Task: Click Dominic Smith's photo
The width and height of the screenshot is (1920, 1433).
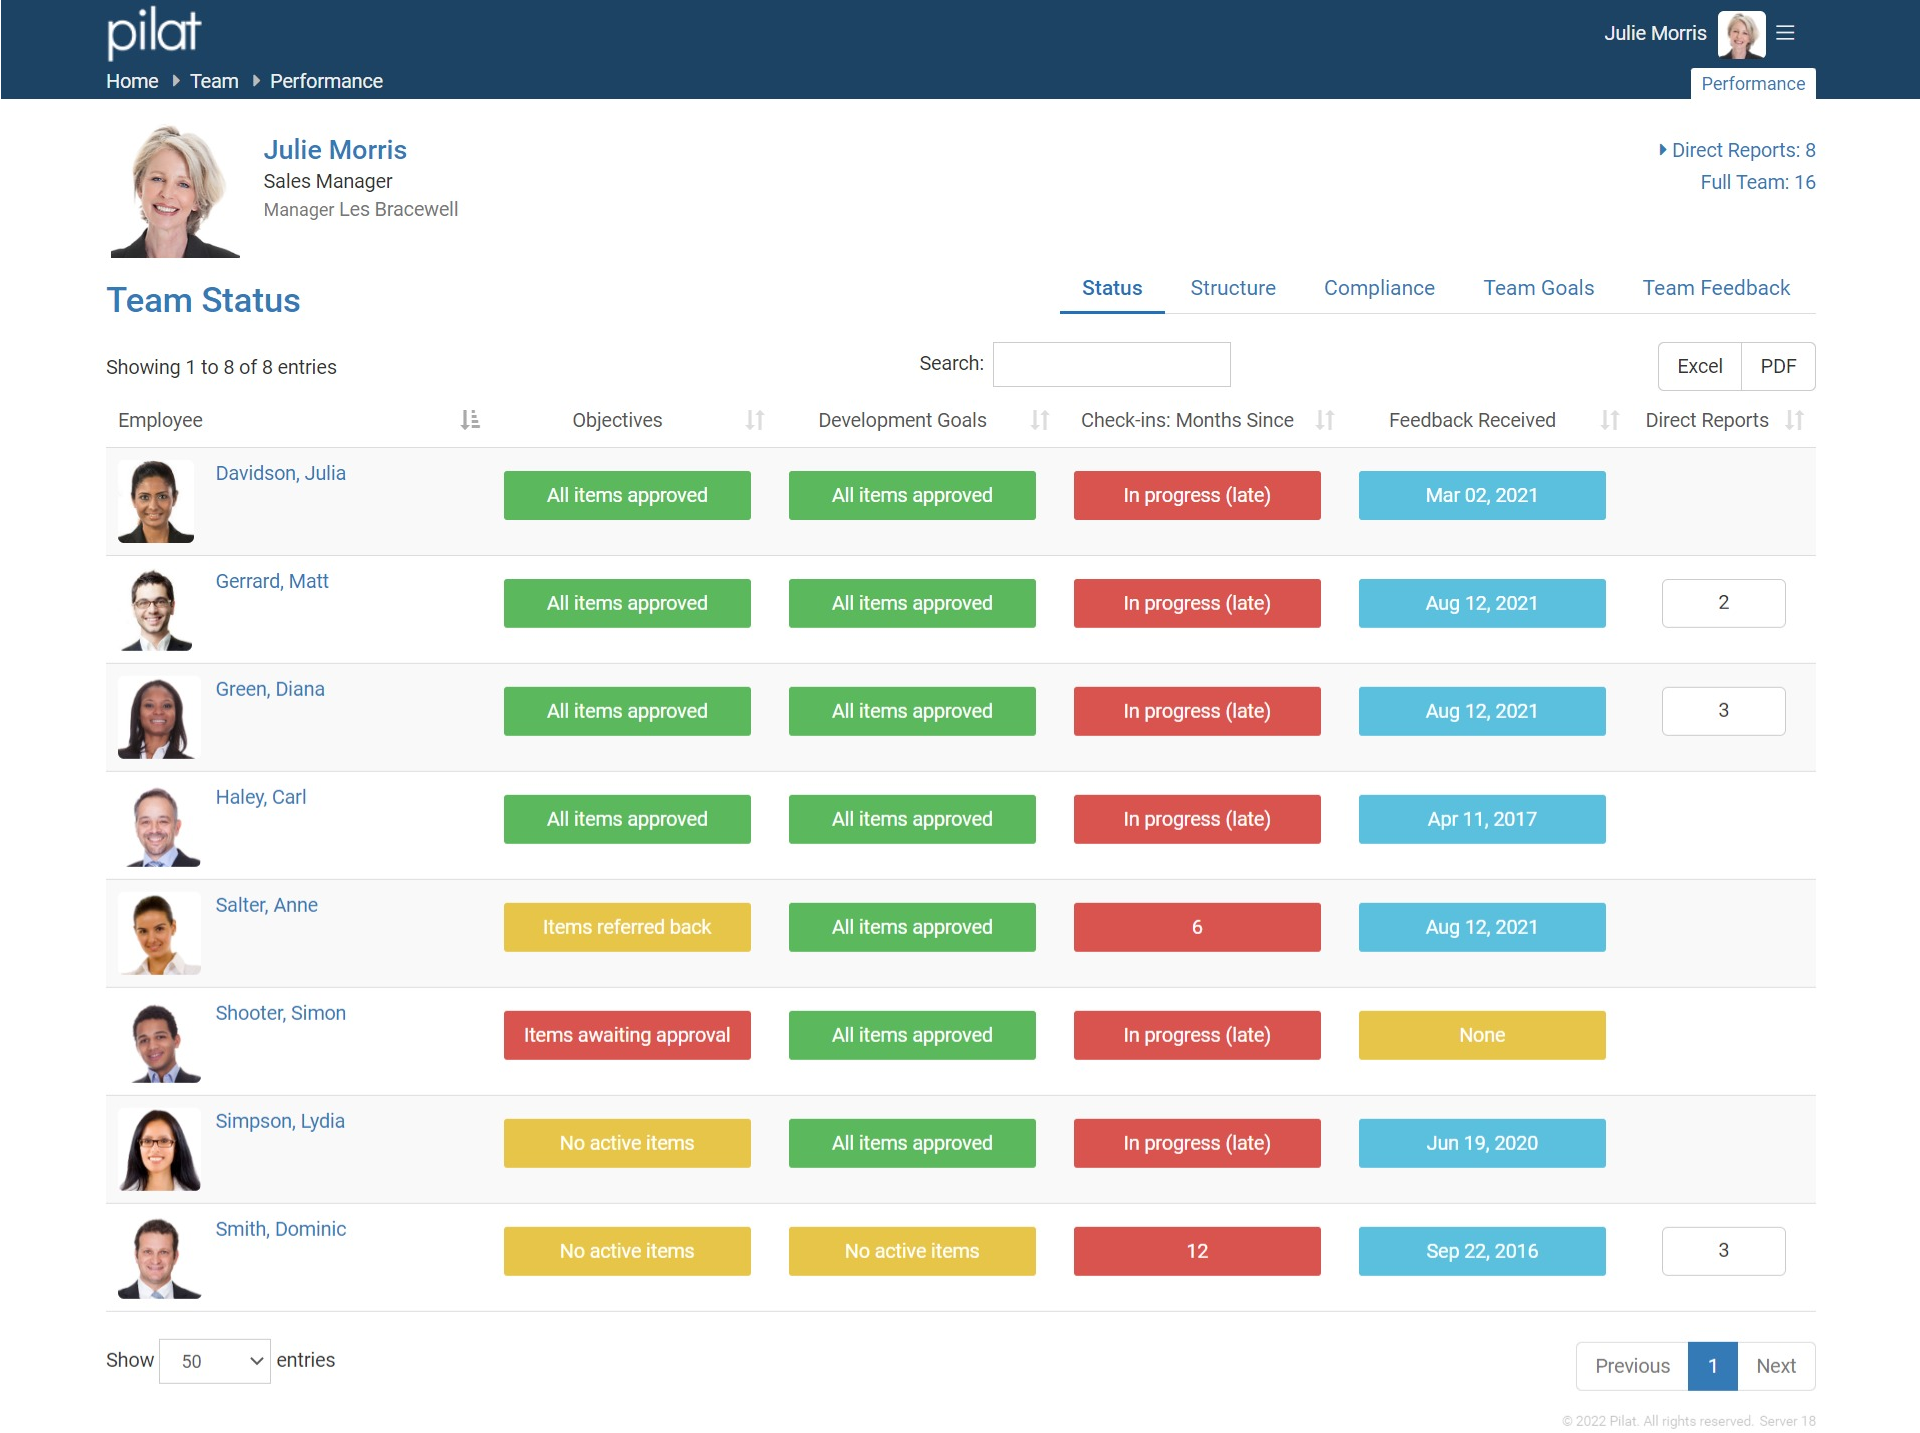Action: (x=160, y=1257)
